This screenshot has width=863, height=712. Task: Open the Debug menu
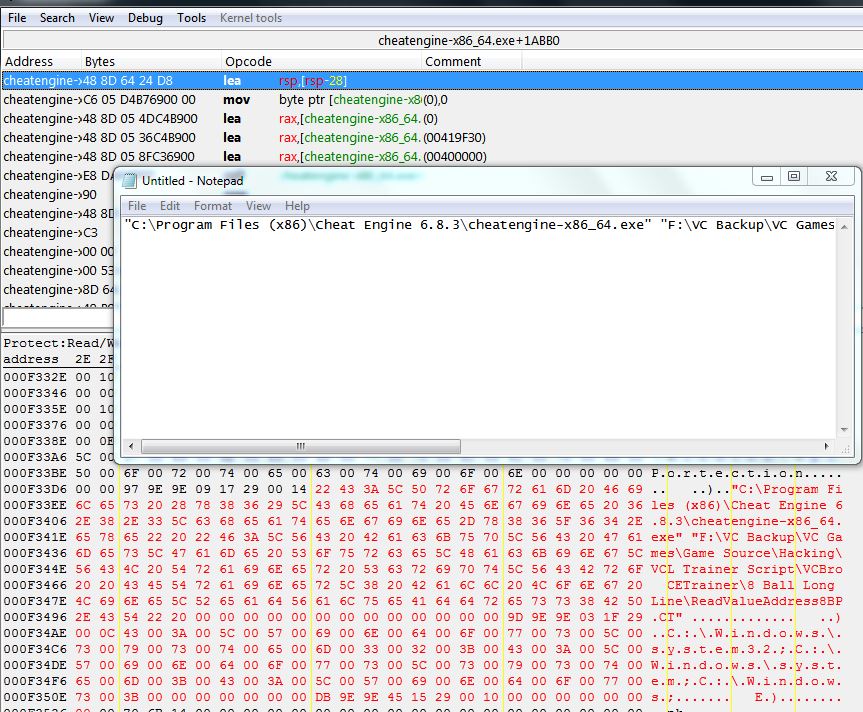[x=145, y=18]
